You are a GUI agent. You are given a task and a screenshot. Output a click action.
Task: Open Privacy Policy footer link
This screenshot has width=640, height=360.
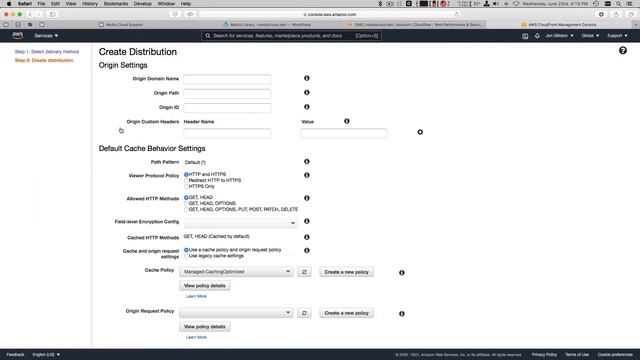544,355
